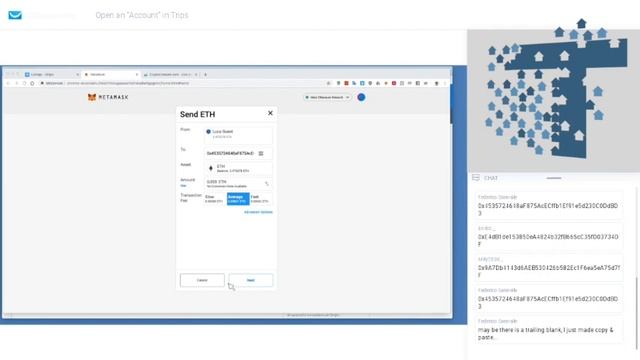This screenshot has width=640, height=360.
Task: Click the chat panel minimize bar
Action: point(553,178)
